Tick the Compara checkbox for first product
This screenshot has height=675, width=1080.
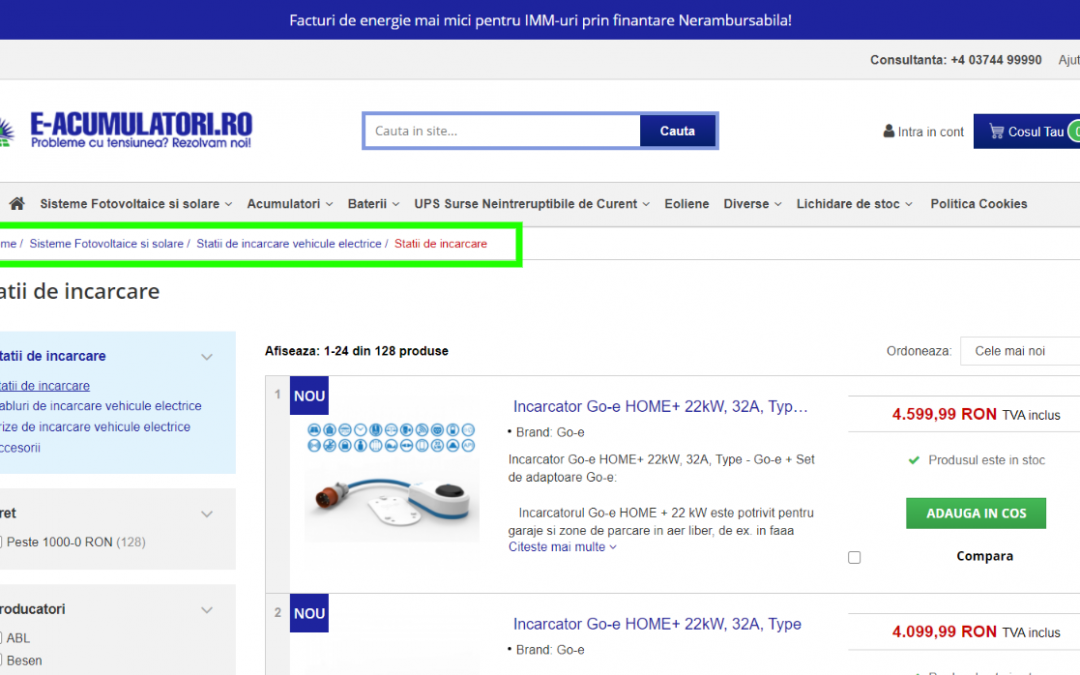pos(854,557)
